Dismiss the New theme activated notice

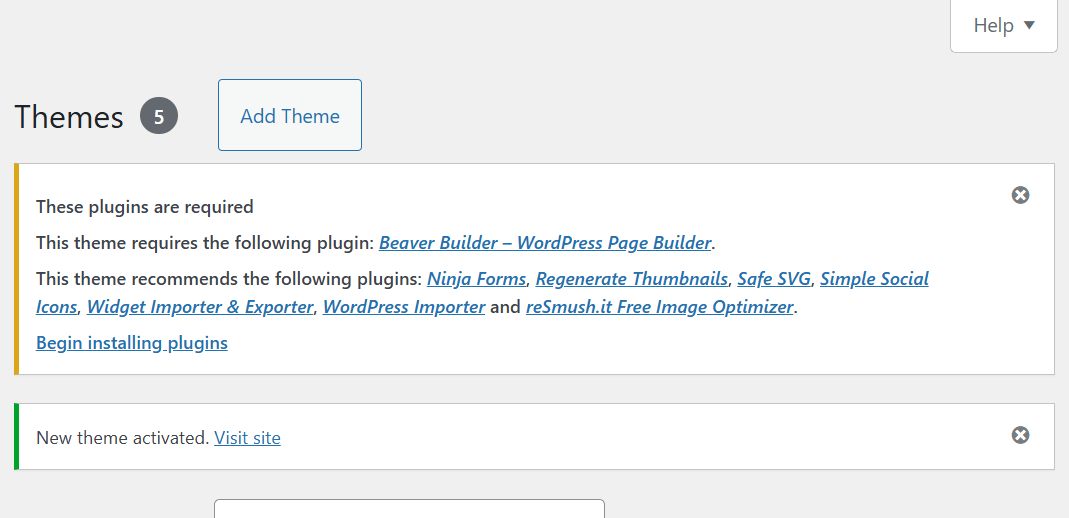coord(1020,435)
